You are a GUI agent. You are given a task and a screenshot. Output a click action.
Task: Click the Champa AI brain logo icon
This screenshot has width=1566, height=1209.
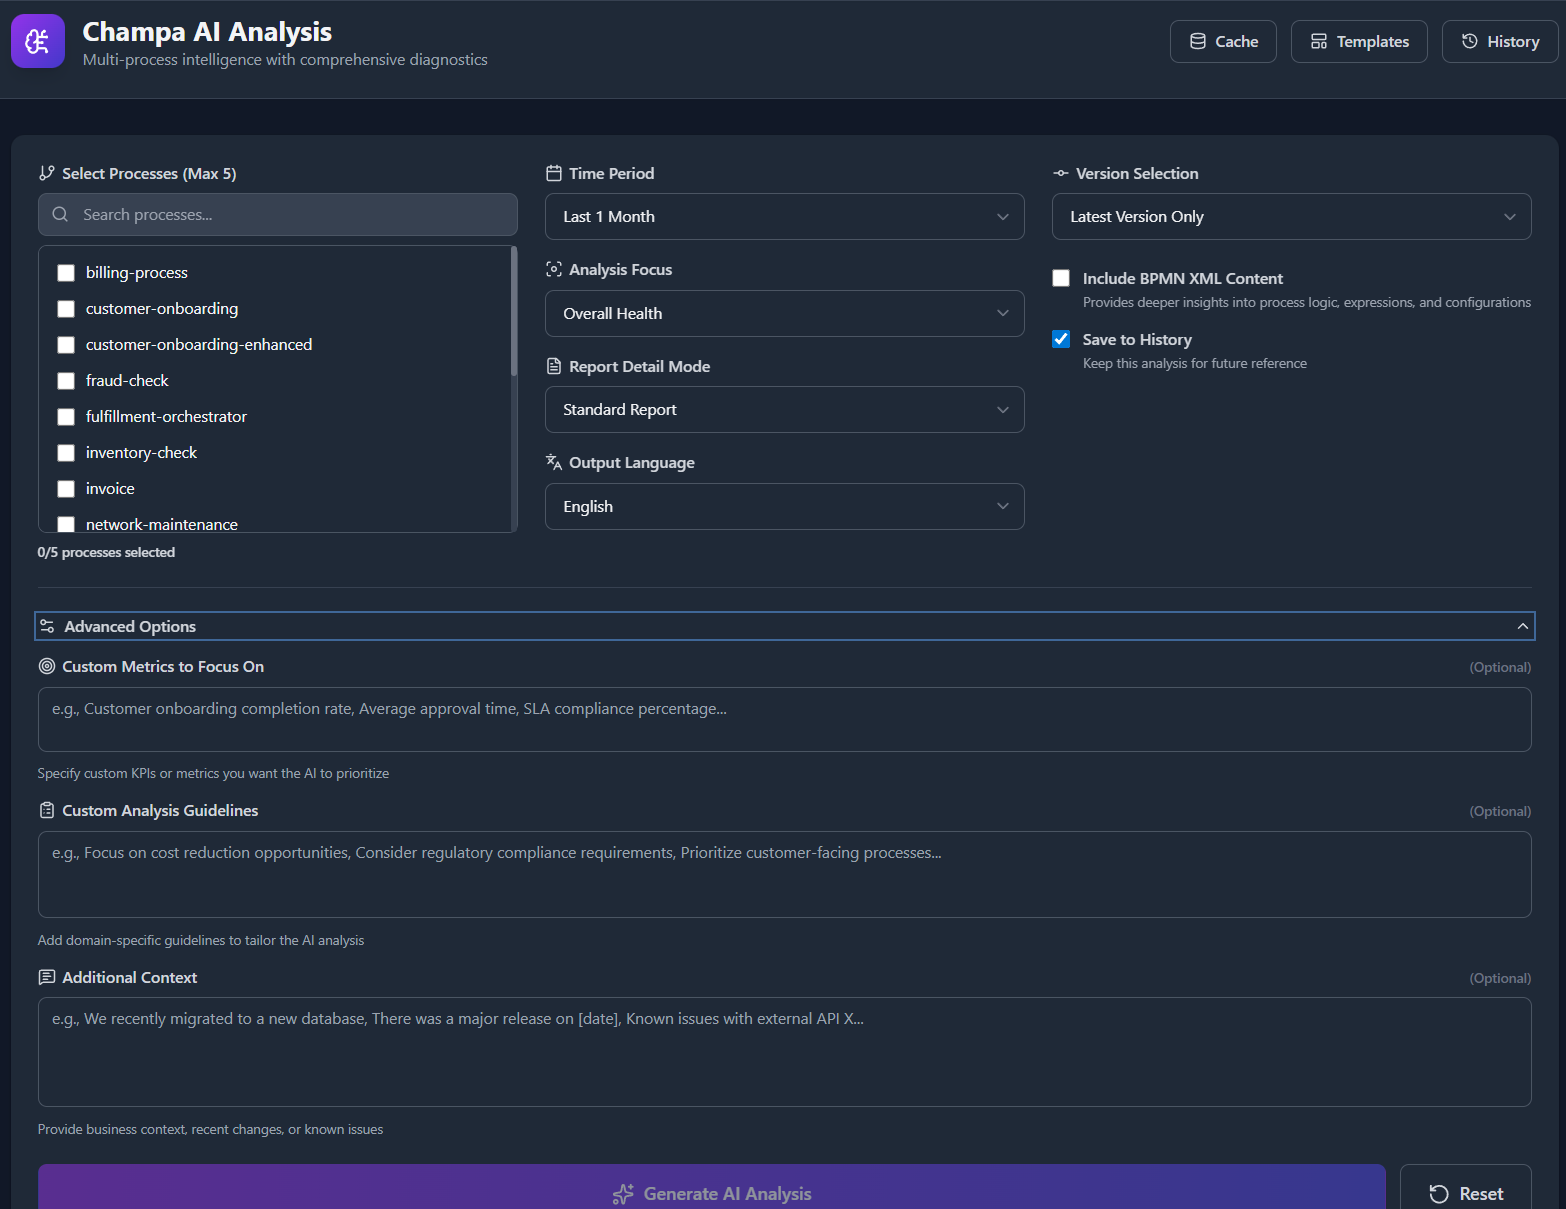[x=38, y=41]
